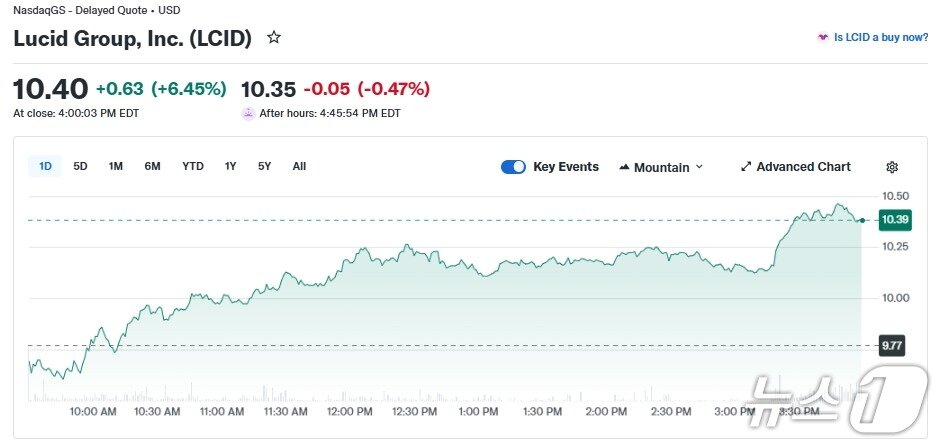Expand the Mountain chart type dropdown
The image size is (942, 447).
tap(699, 167)
